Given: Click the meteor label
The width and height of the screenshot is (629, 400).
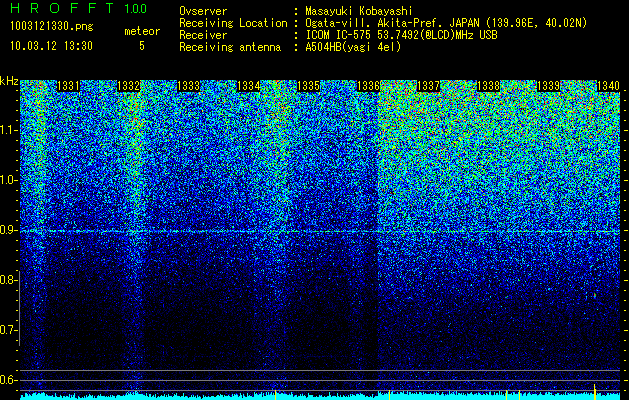Looking at the screenshot, I should [x=142, y=31].
